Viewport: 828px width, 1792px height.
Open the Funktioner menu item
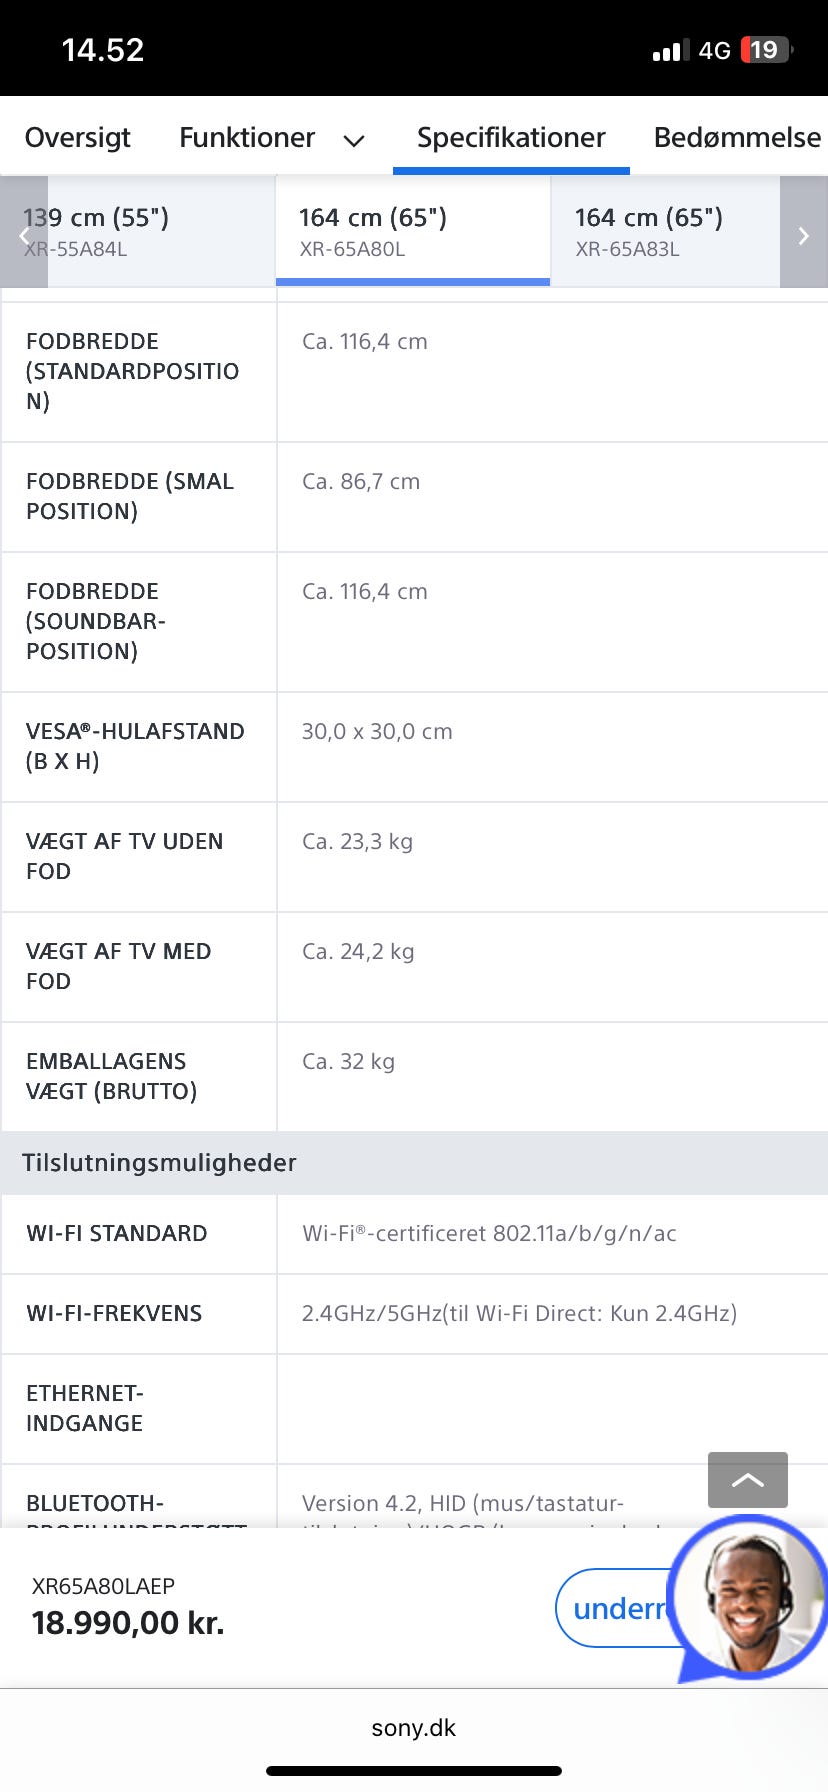[x=247, y=137]
